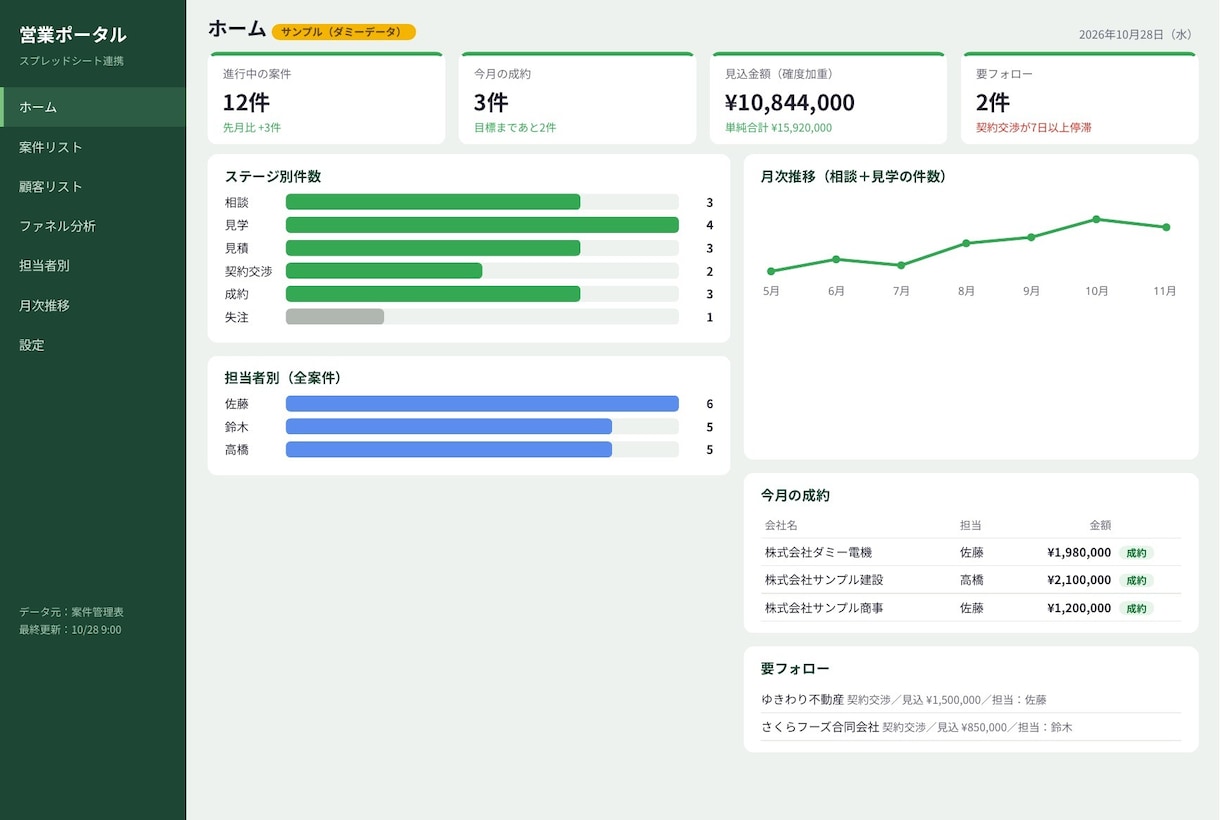Click the サンプル(ダミーデータ) badge

344,32
